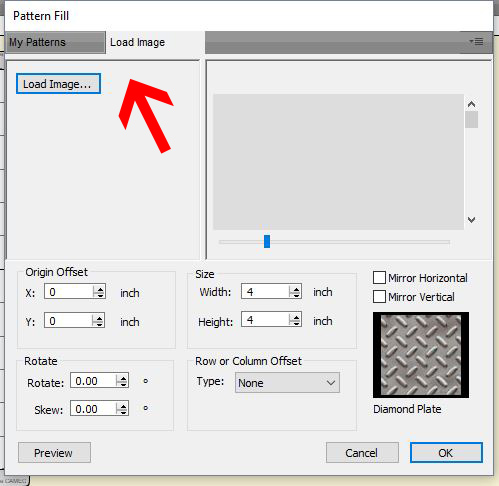Enable the Mirror Vertical checkbox
This screenshot has width=499, height=486.
(x=379, y=296)
